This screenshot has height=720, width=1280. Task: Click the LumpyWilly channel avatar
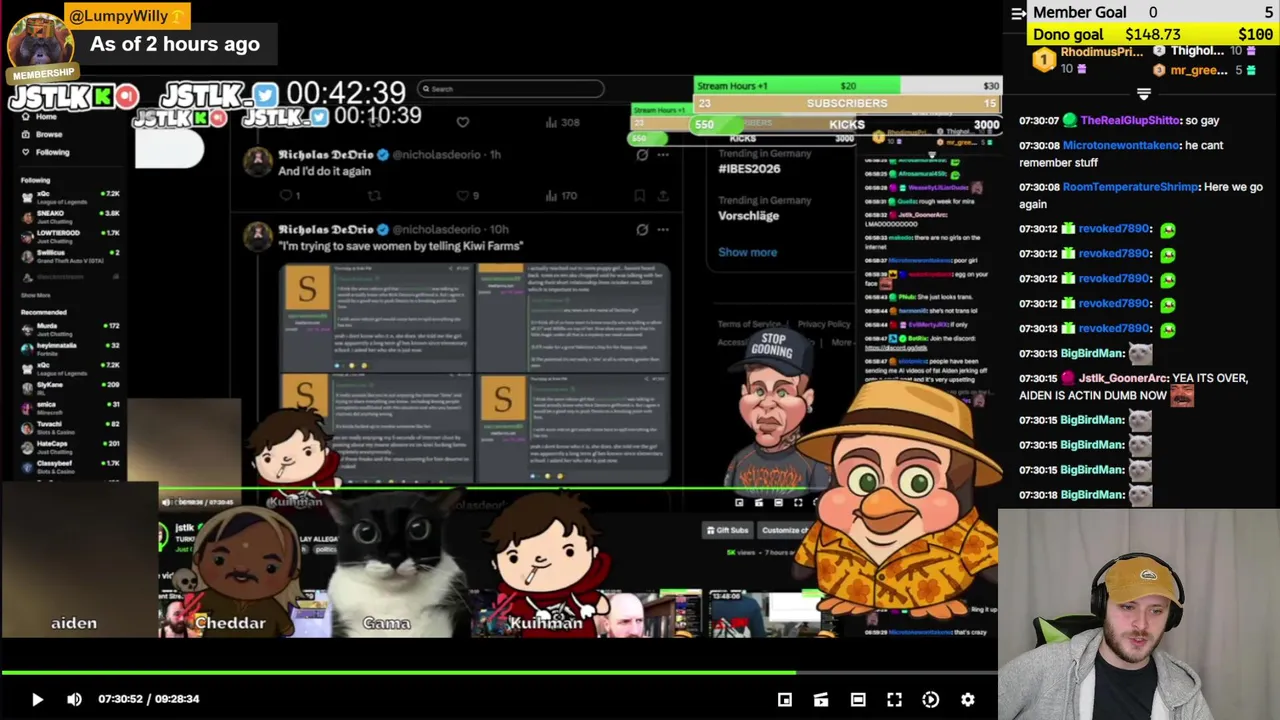(40, 40)
